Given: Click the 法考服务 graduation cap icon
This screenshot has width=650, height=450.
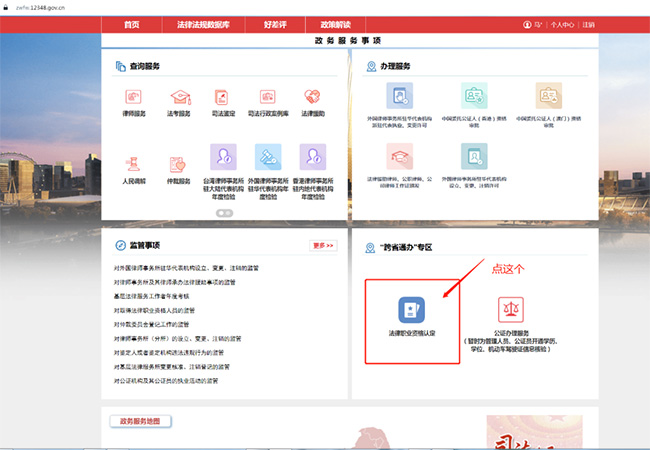Looking at the screenshot, I should [x=179, y=97].
